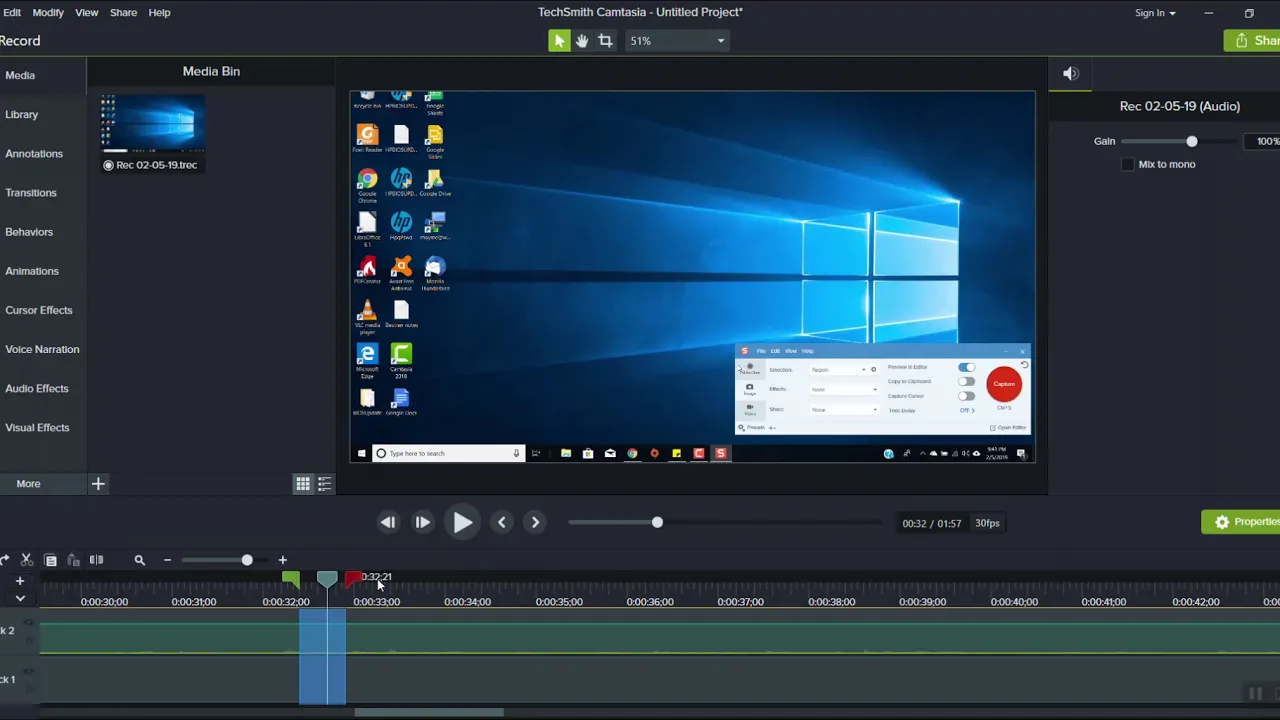This screenshot has width=1280, height=720.
Task: Click the horizontal timeline scrollbar
Action: click(x=429, y=713)
